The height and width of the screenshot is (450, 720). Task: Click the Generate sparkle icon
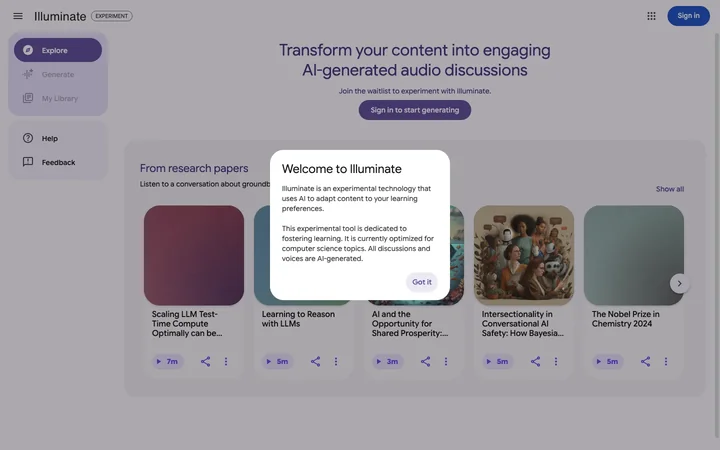[x=28, y=74]
